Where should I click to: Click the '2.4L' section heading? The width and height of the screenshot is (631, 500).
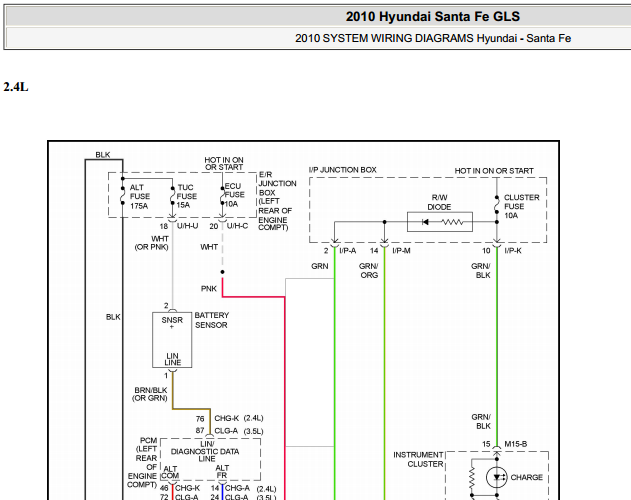16,87
